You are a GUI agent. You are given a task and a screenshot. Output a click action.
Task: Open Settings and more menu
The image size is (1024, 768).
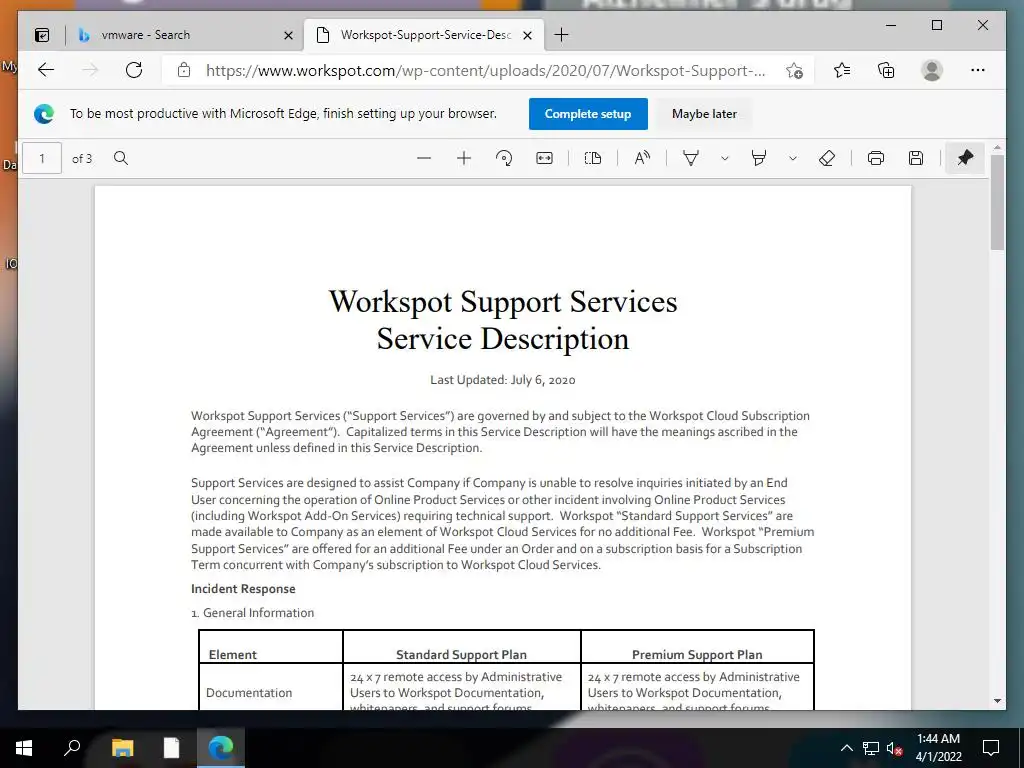pyautogui.click(x=978, y=70)
